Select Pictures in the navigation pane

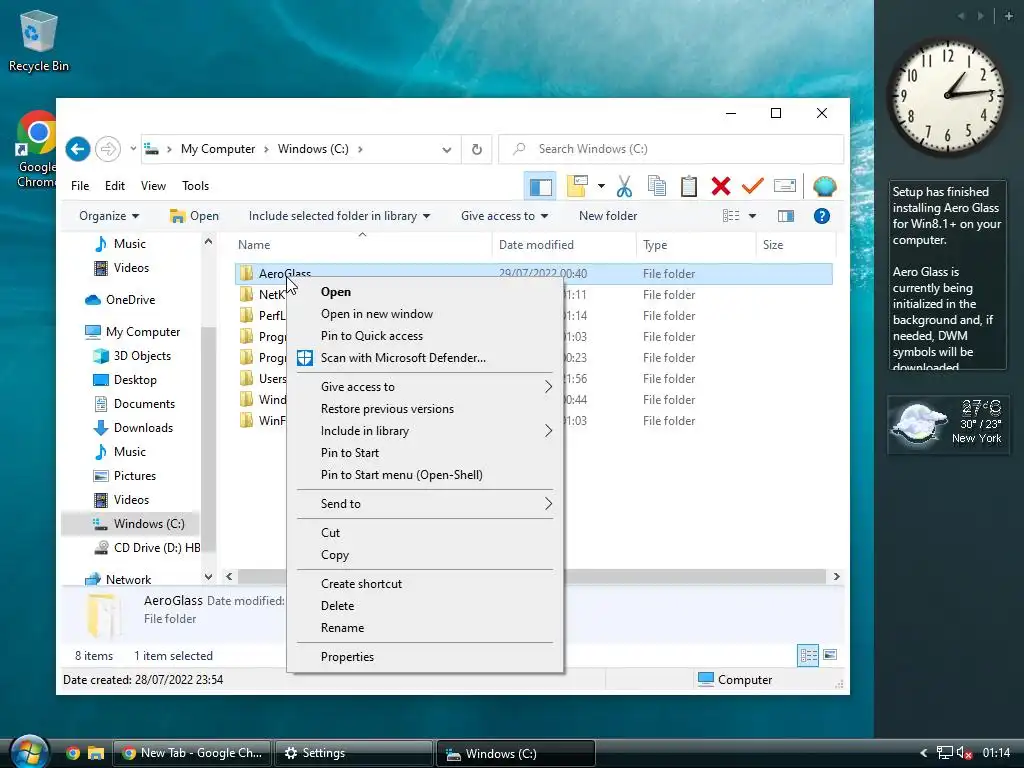[x=135, y=476]
